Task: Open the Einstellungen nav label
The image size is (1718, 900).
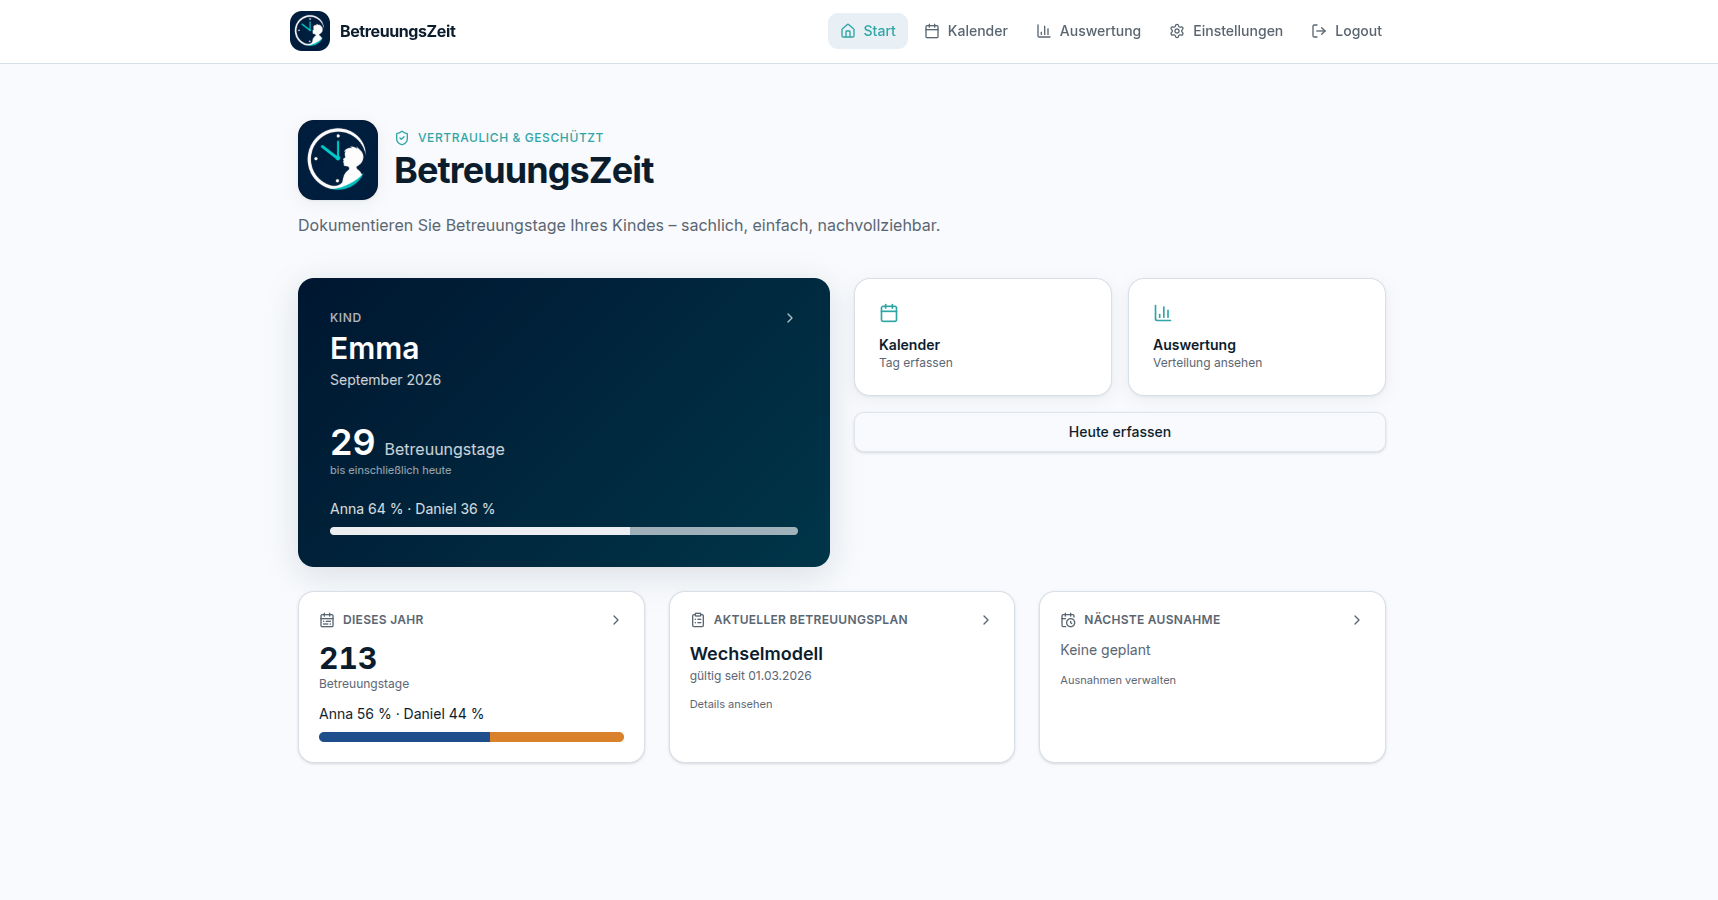Action: (1238, 31)
